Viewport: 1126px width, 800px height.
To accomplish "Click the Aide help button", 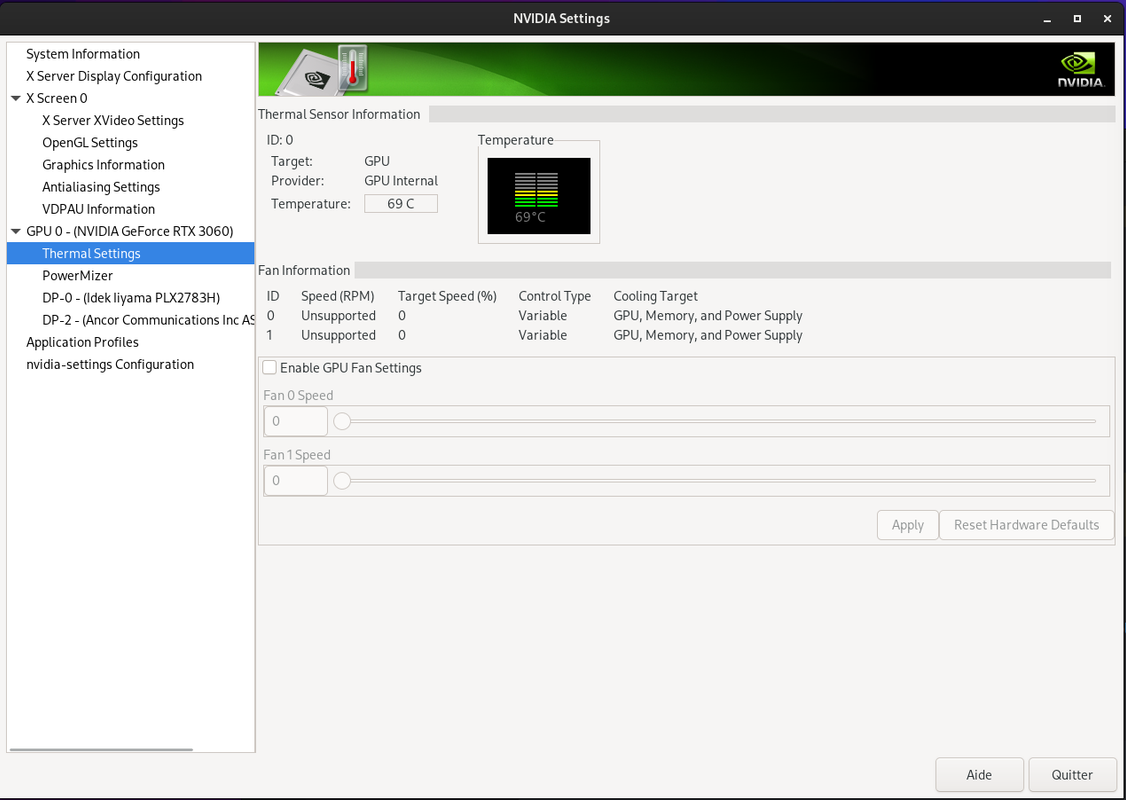I will pyautogui.click(x=979, y=775).
